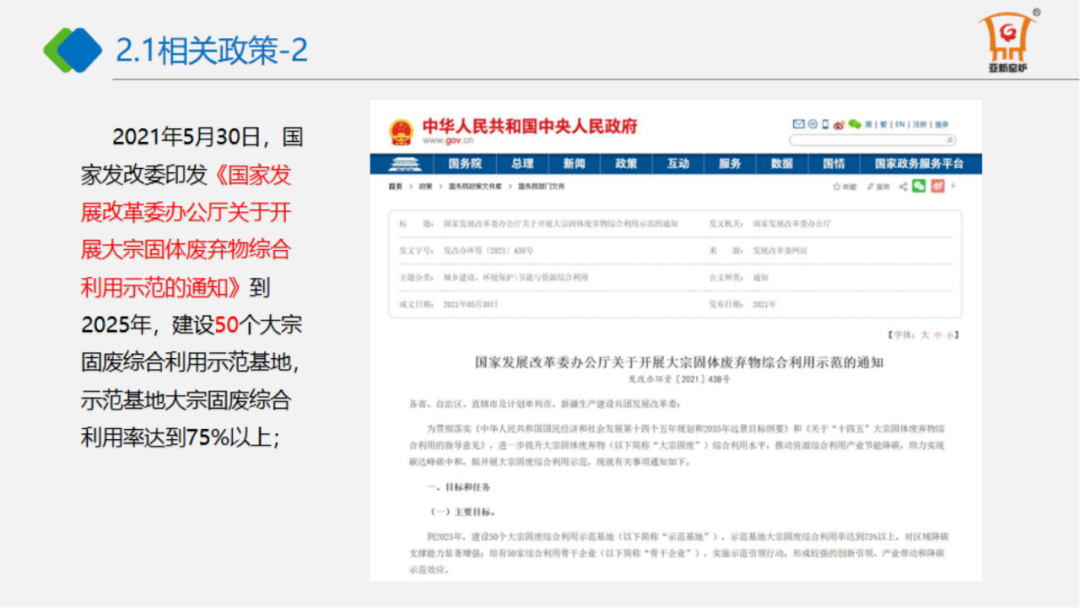Click the green WeChat icon in header
This screenshot has height=608, width=1080.
coord(855,124)
